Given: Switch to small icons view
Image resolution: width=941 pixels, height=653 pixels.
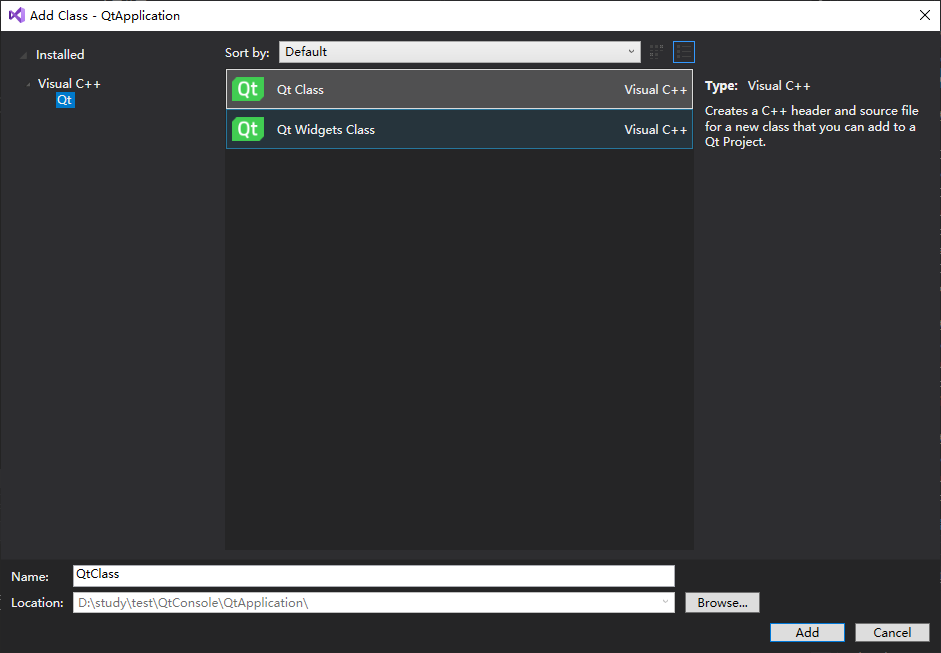Looking at the screenshot, I should (657, 52).
